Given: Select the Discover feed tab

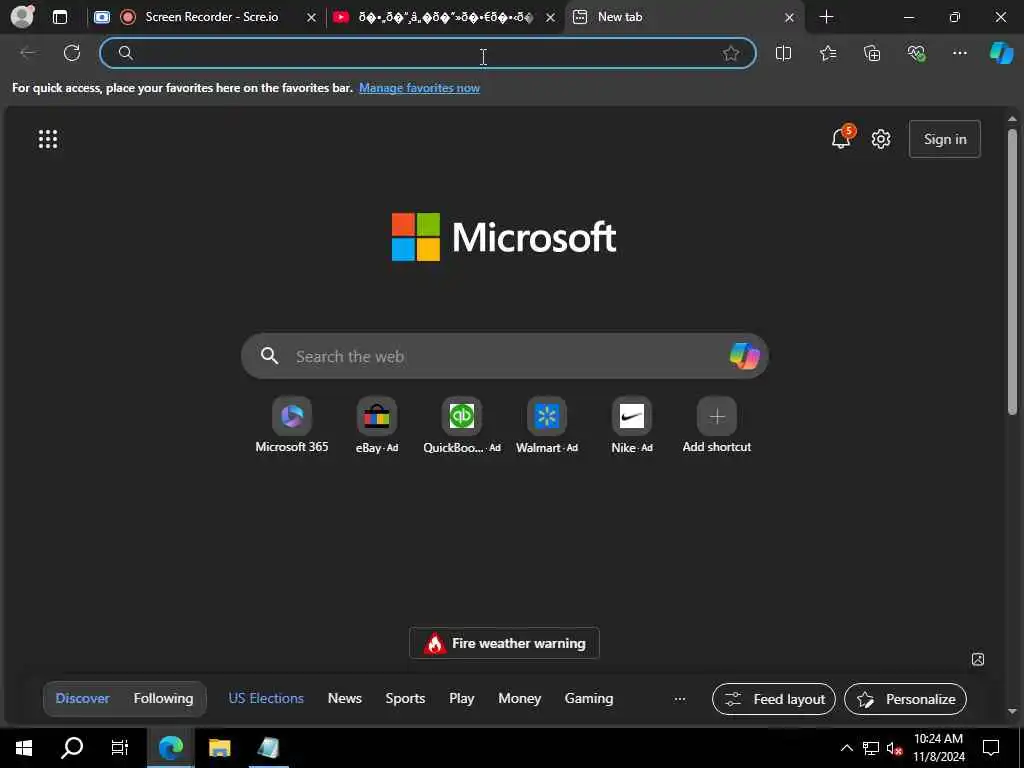Looking at the screenshot, I should 82,698.
